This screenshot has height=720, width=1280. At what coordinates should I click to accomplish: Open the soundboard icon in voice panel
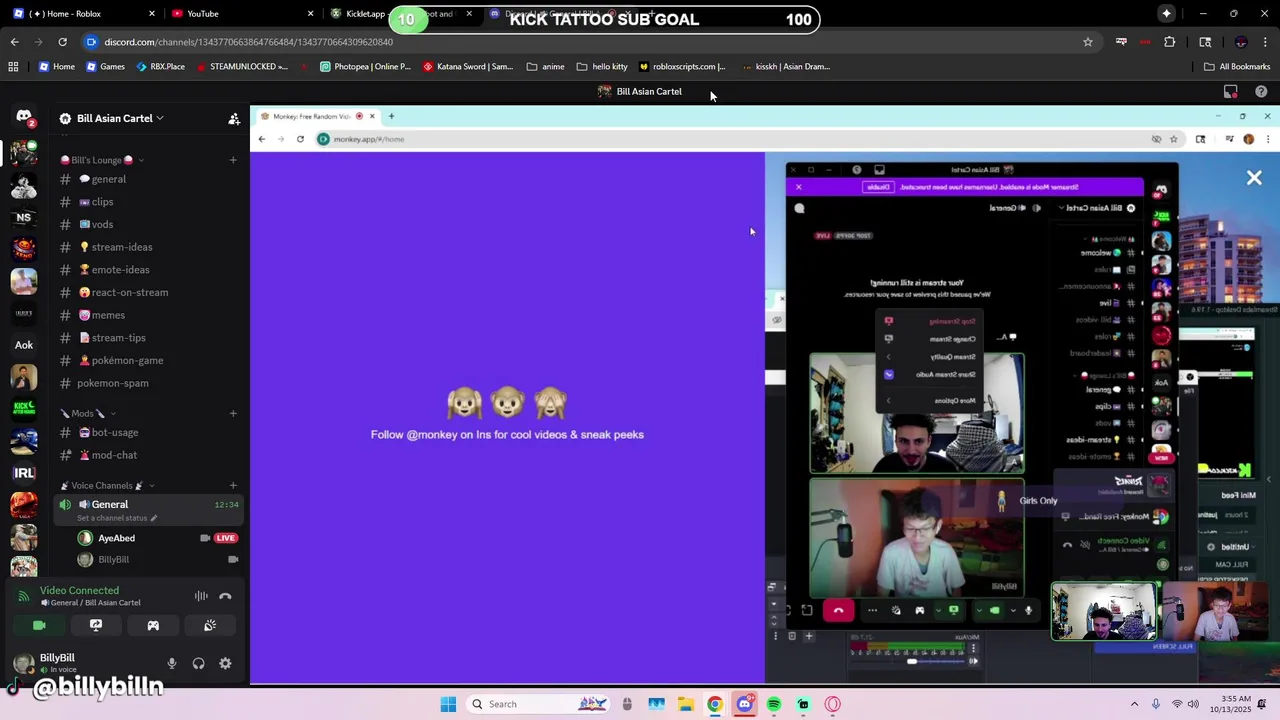210,625
